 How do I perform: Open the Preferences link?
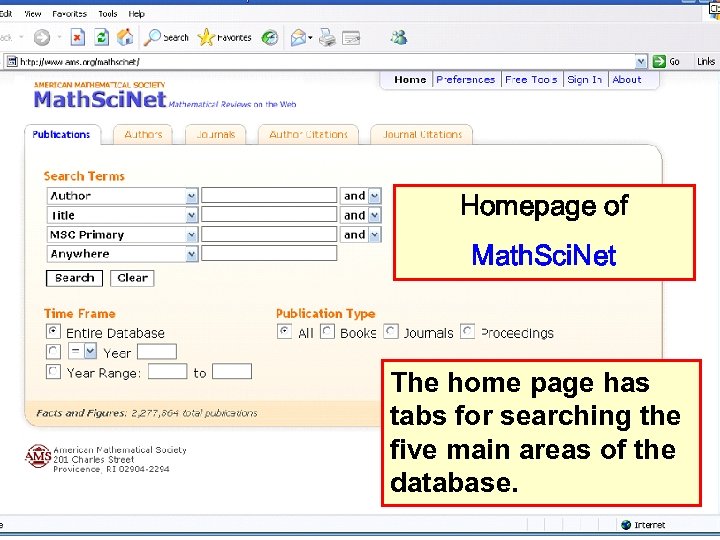click(466, 79)
